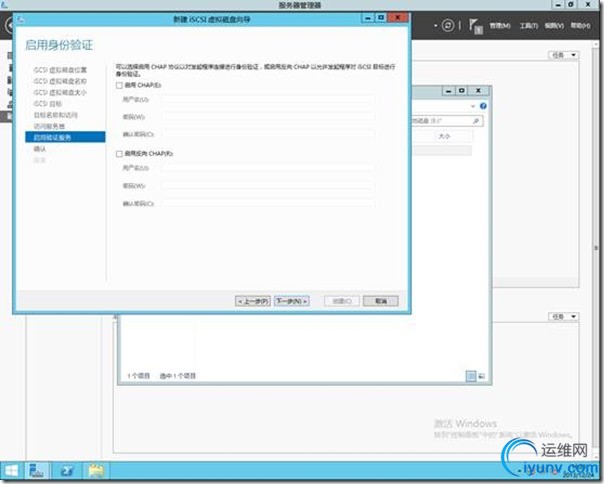
Task: Select the 确认 wizard step
Action: 40,149
